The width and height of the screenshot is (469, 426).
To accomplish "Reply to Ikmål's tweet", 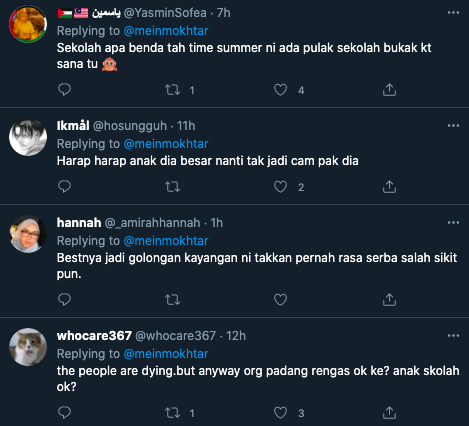I will 64,186.
